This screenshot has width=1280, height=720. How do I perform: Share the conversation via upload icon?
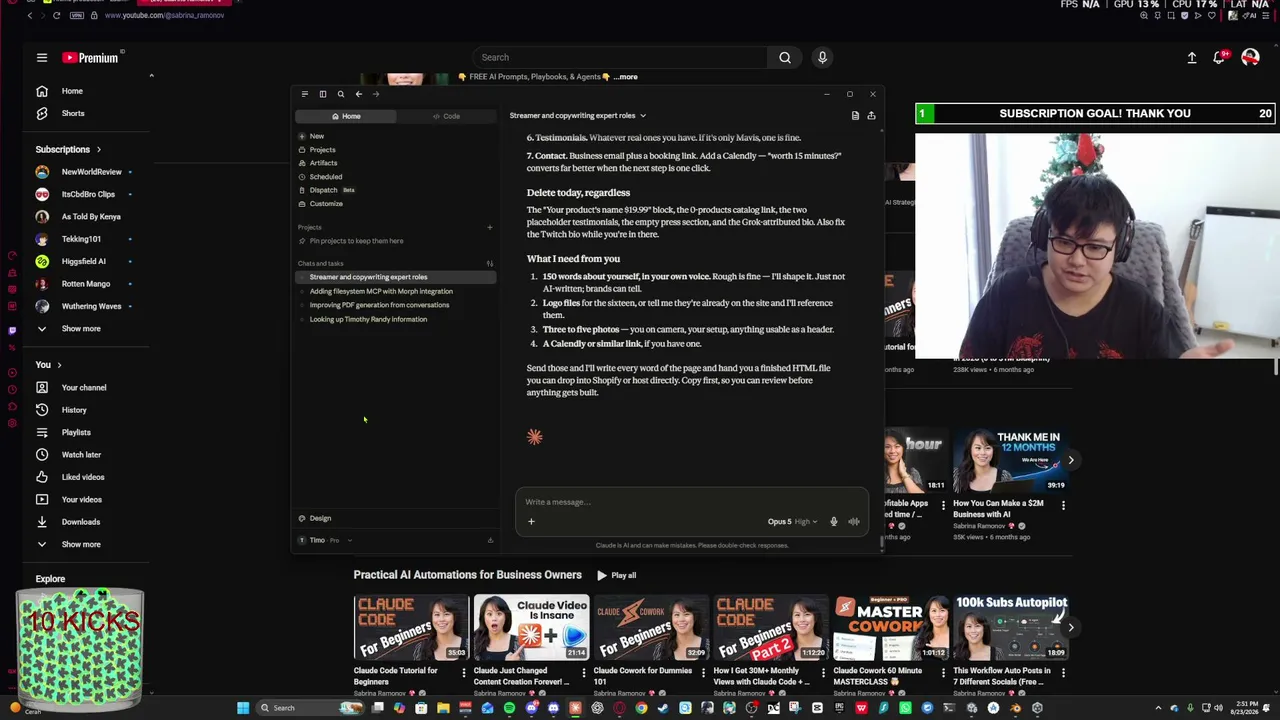tap(871, 116)
